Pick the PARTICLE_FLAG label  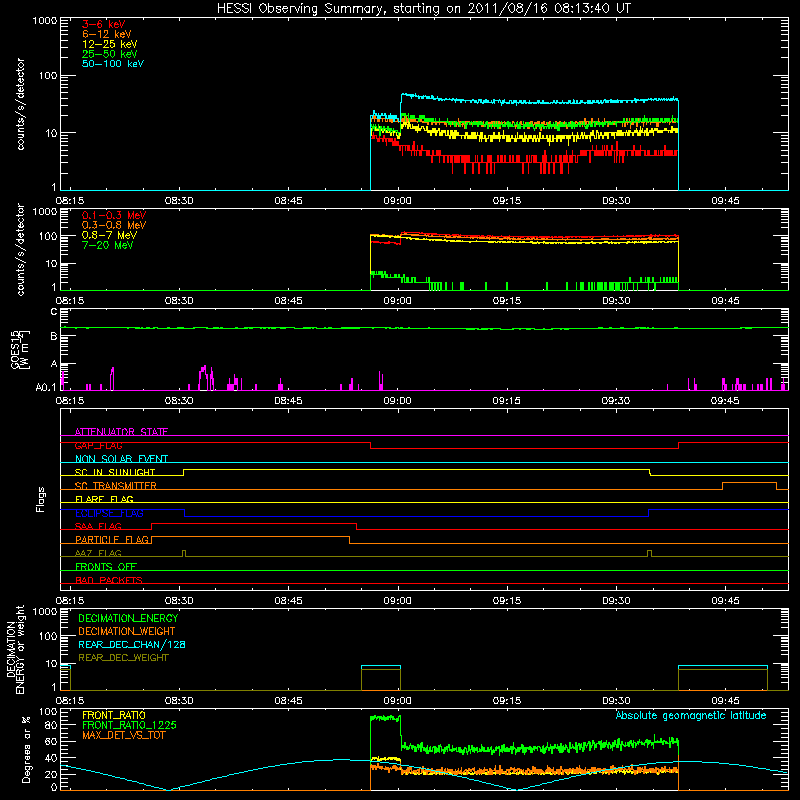point(112,539)
